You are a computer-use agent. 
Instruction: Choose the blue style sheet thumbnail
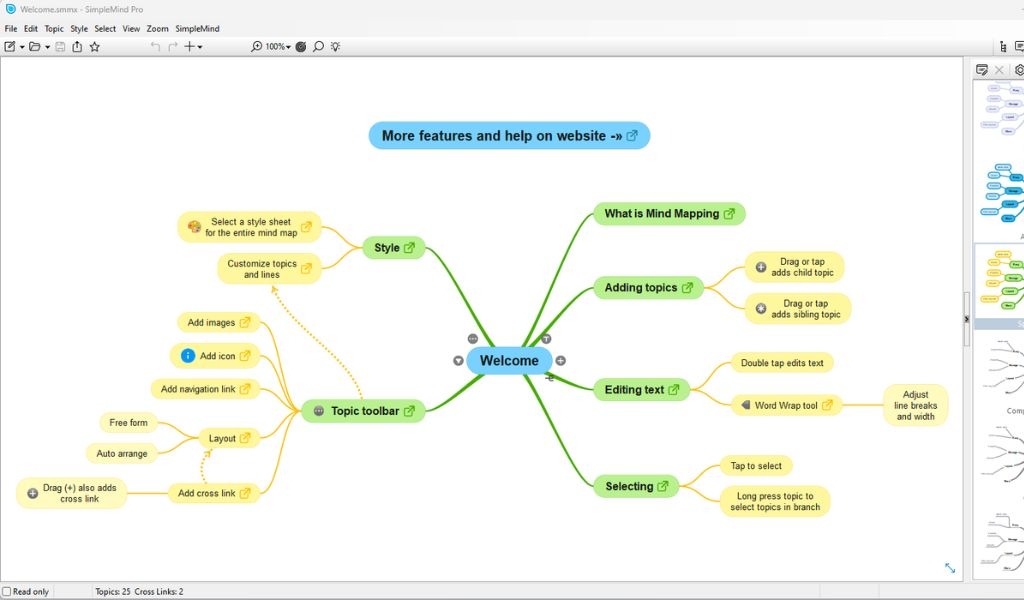click(1004, 193)
